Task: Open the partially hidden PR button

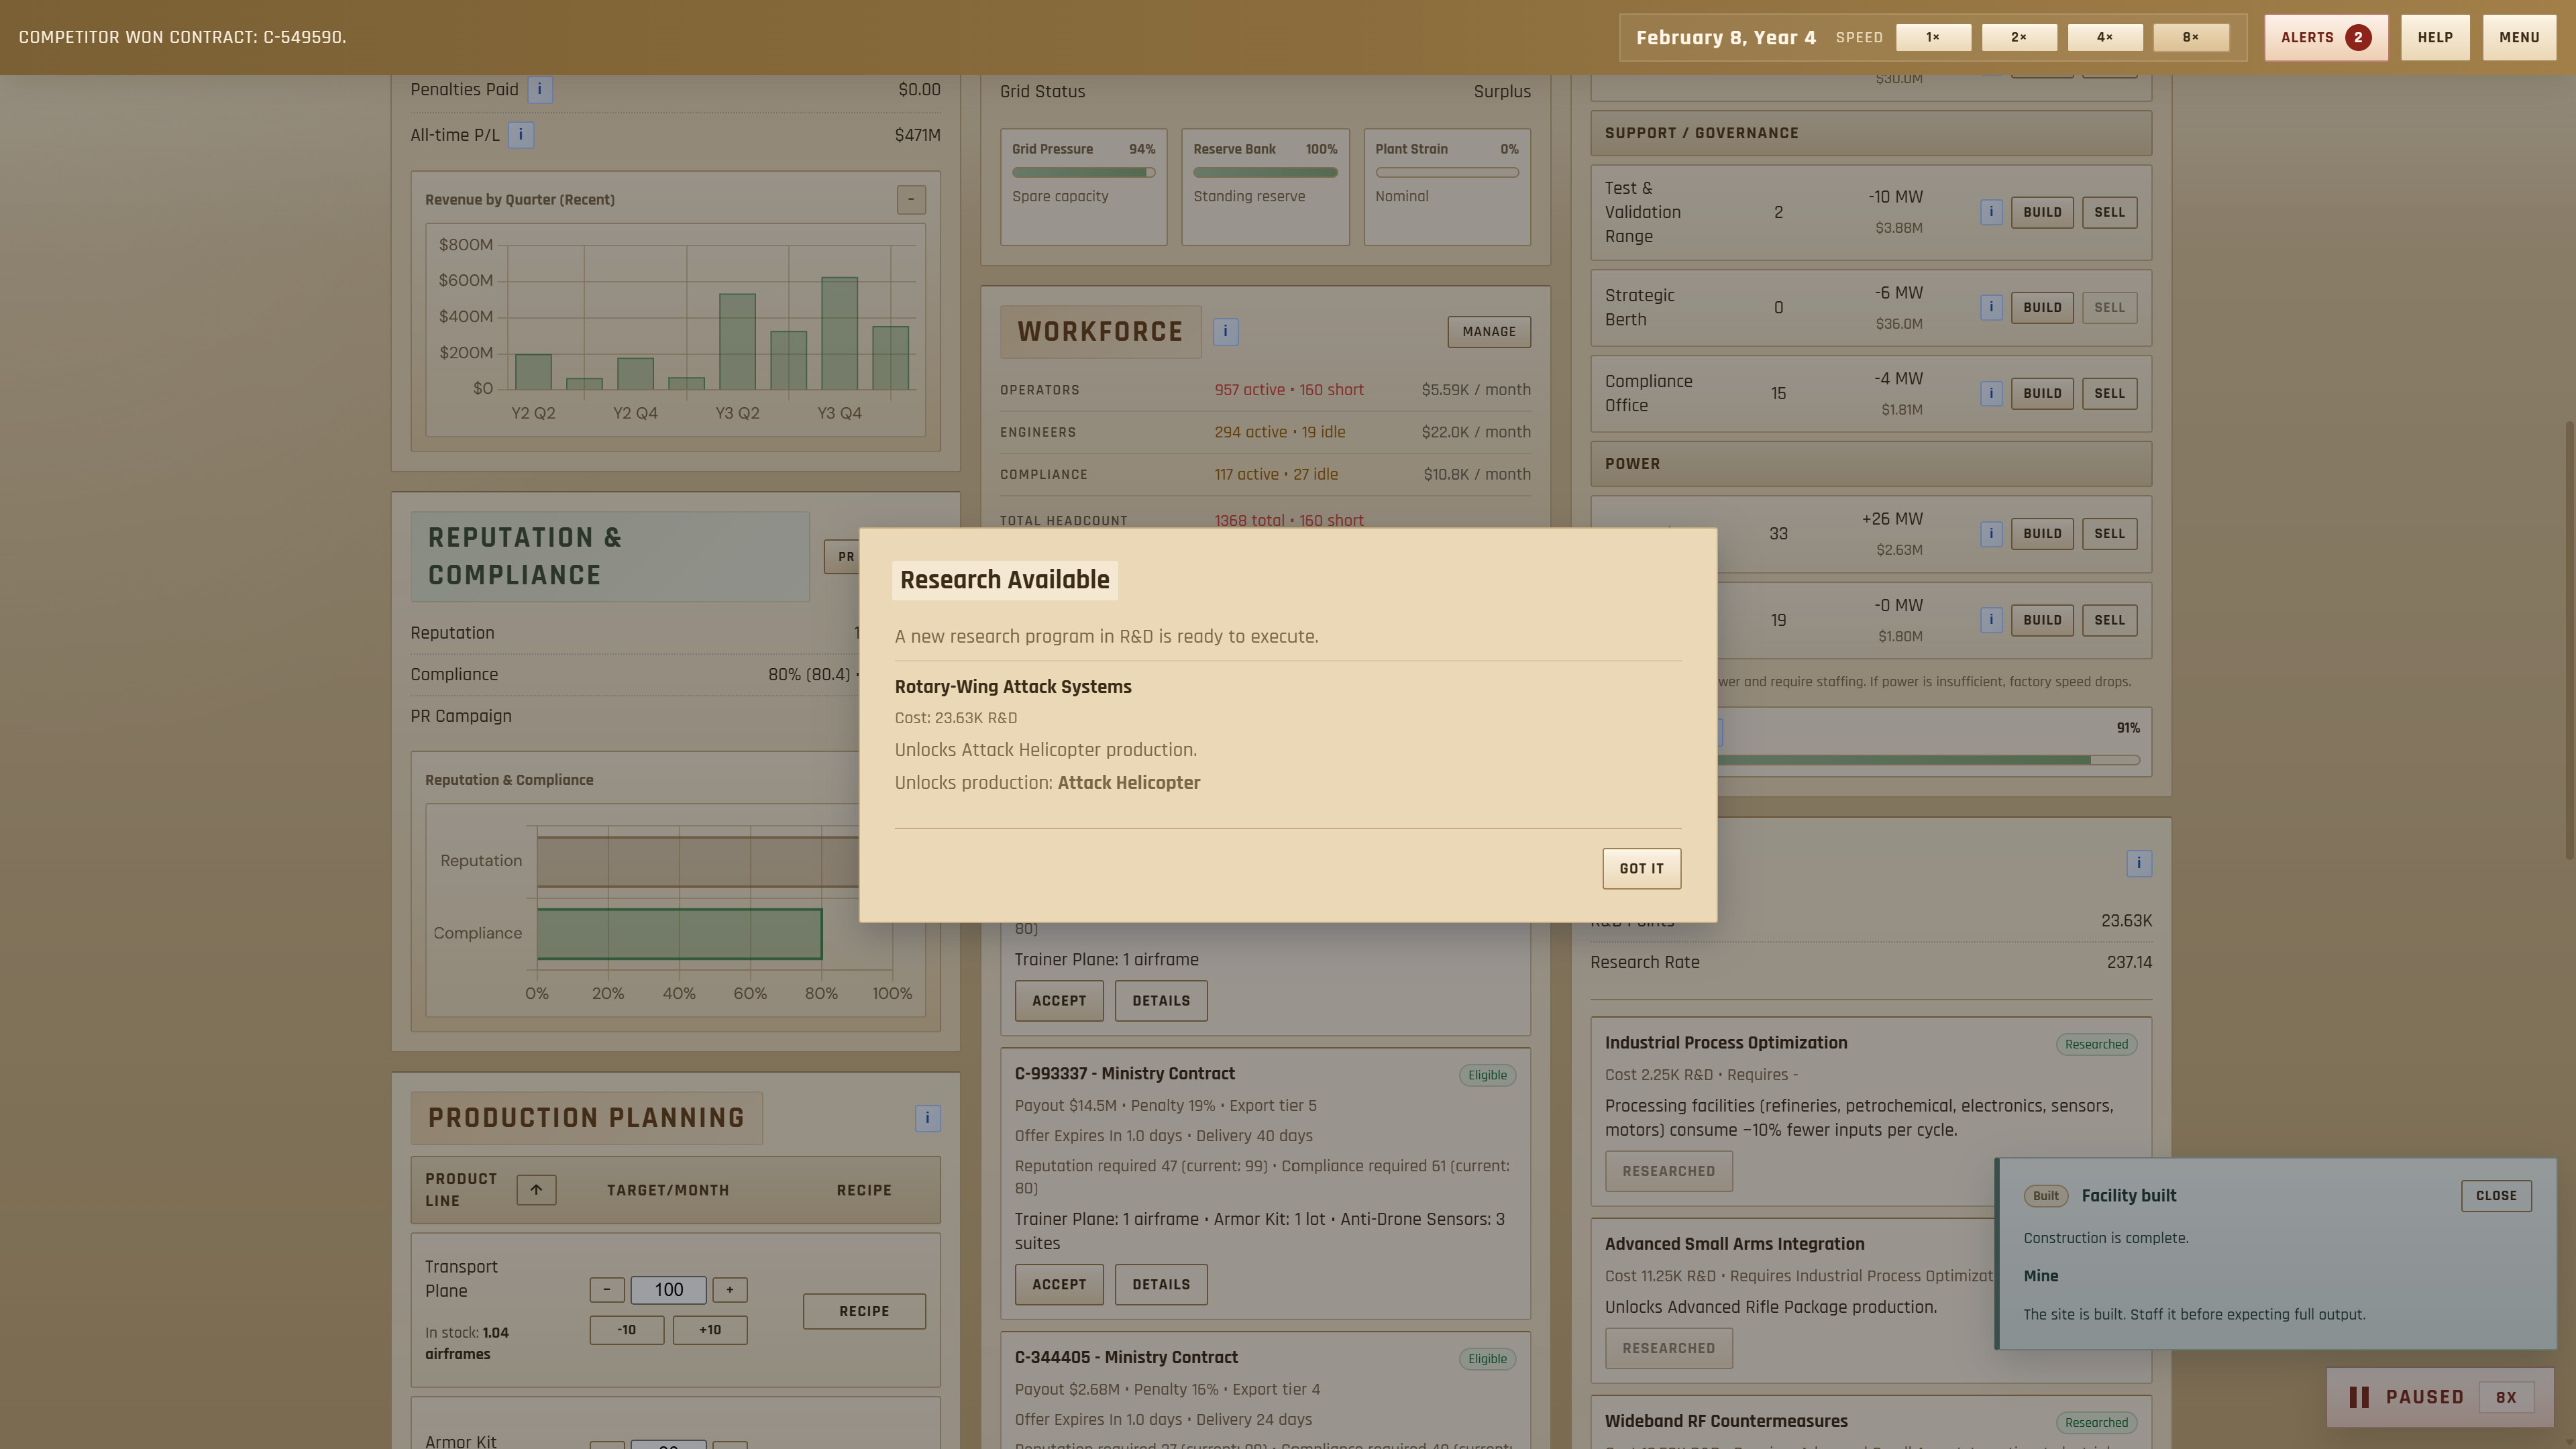Action: coord(843,557)
